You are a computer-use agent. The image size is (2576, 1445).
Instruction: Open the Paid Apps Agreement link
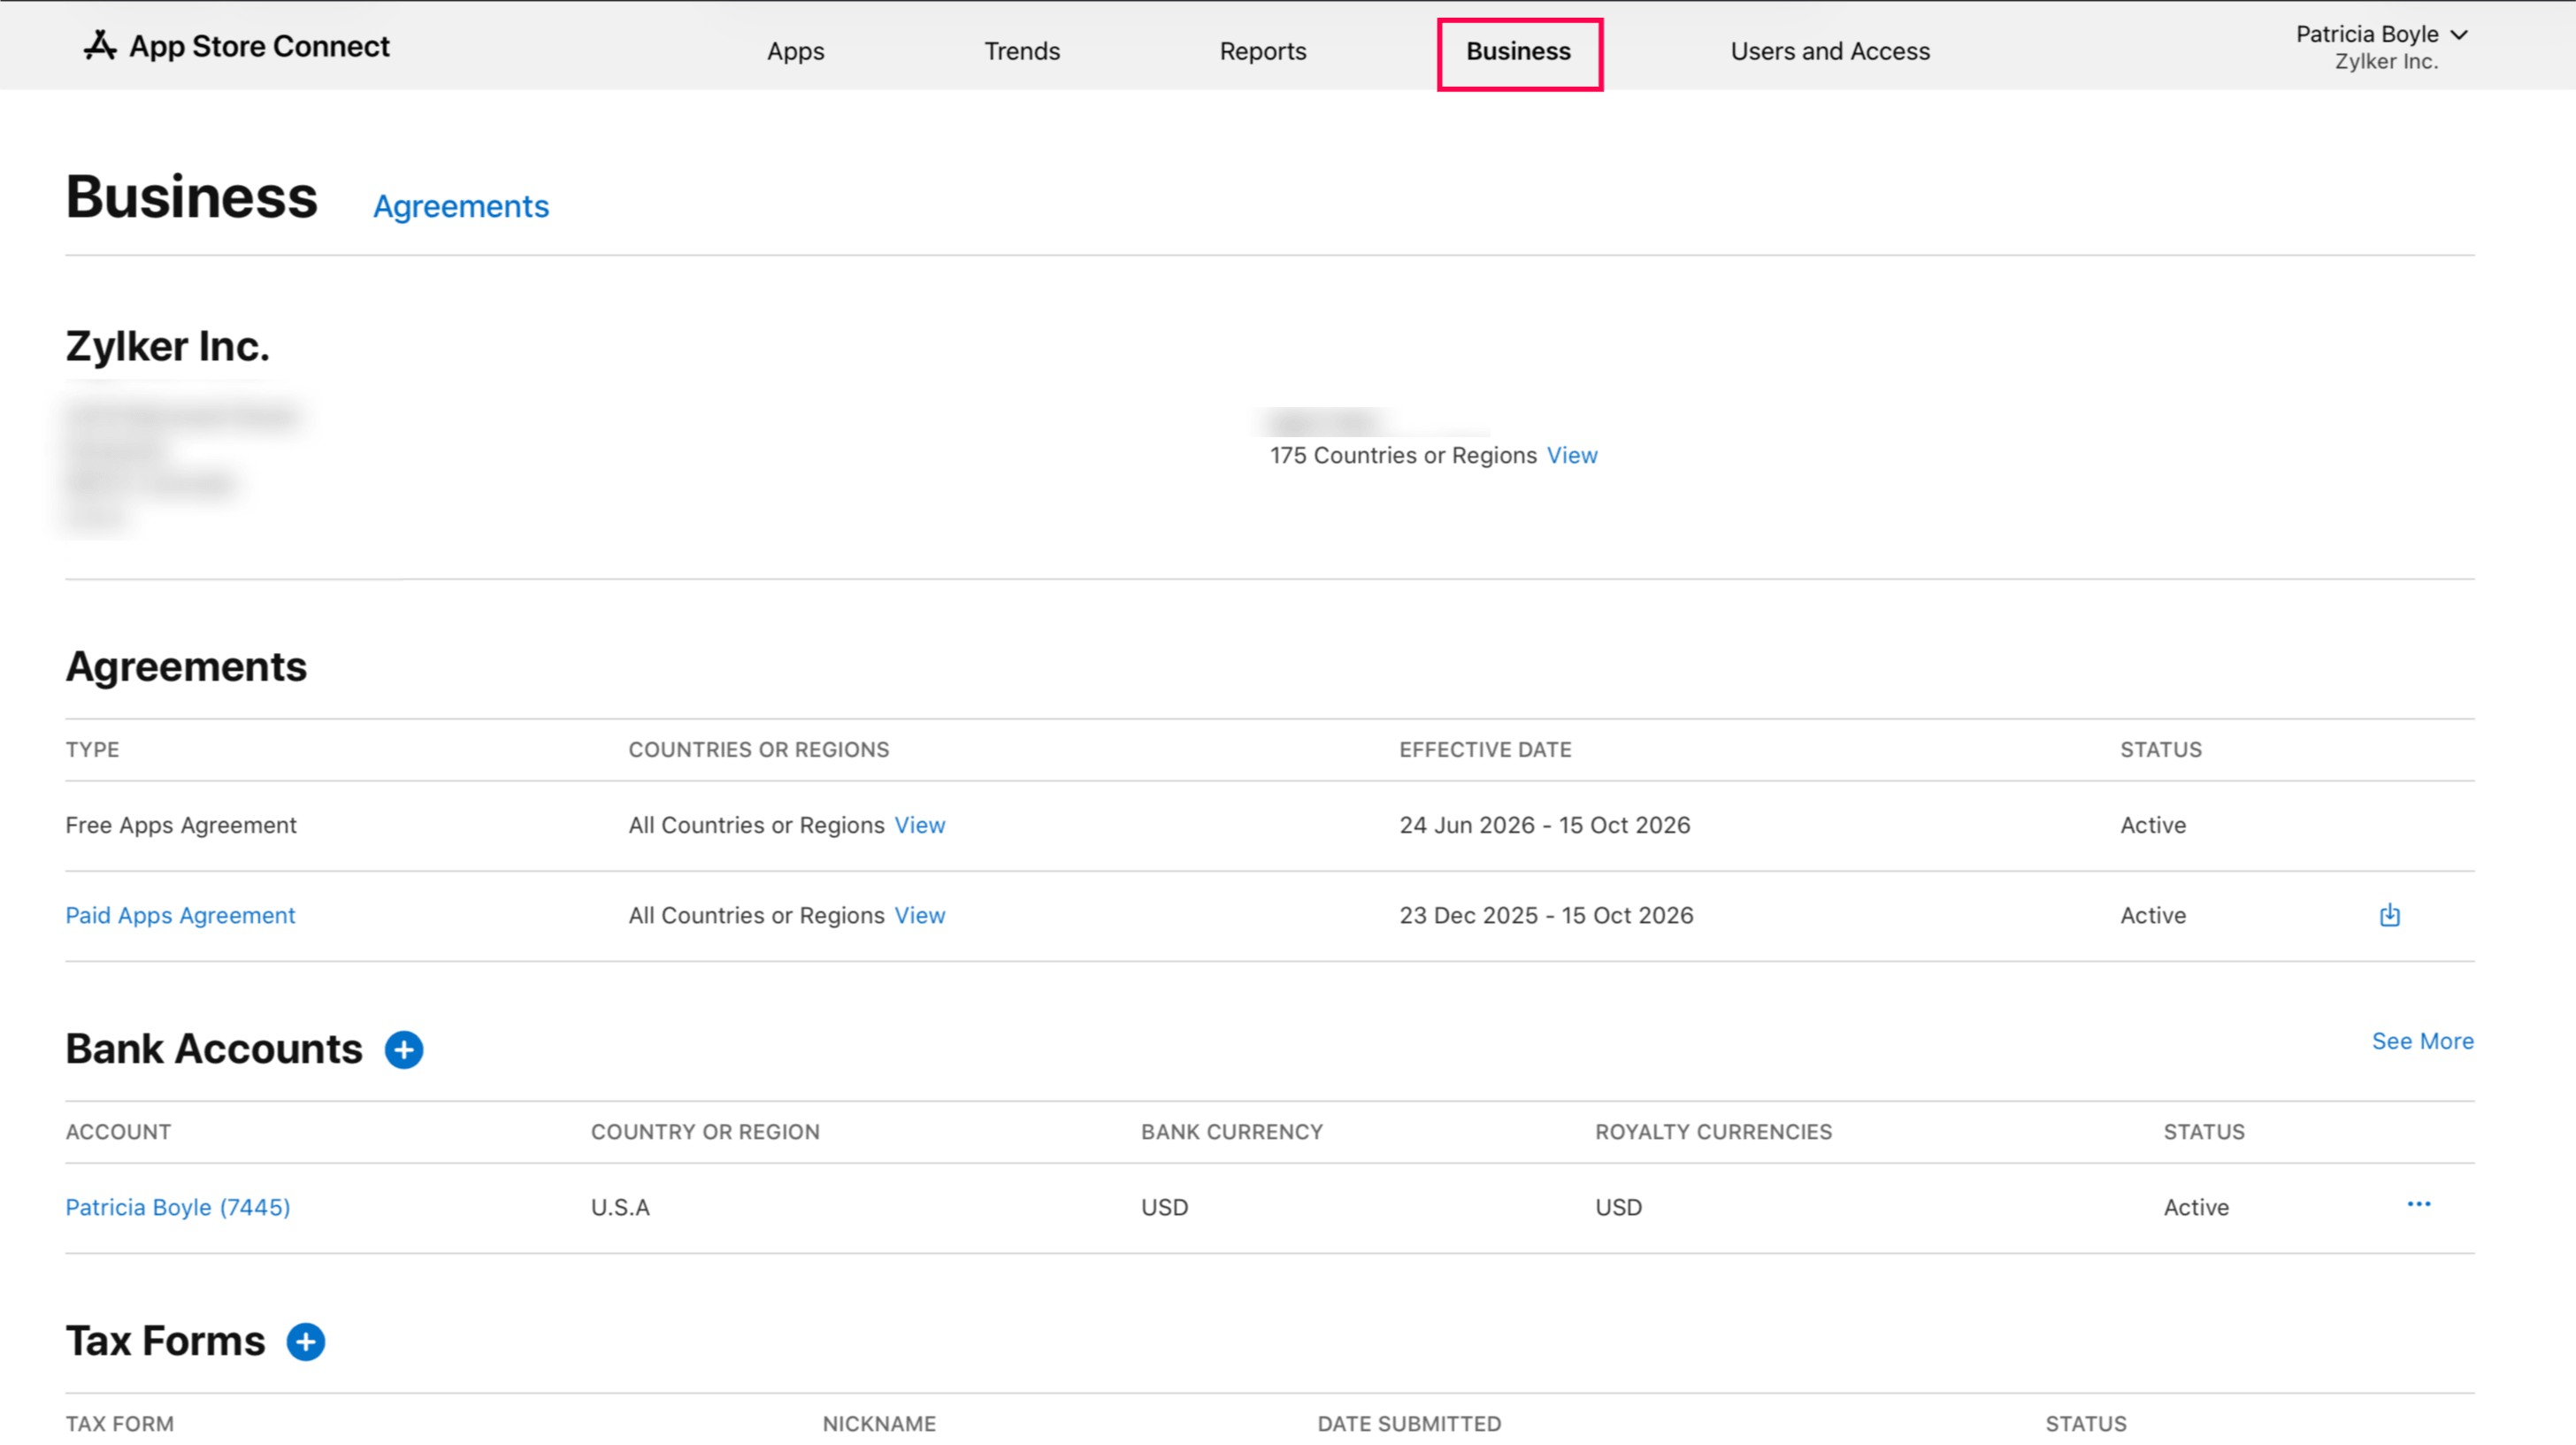click(180, 915)
